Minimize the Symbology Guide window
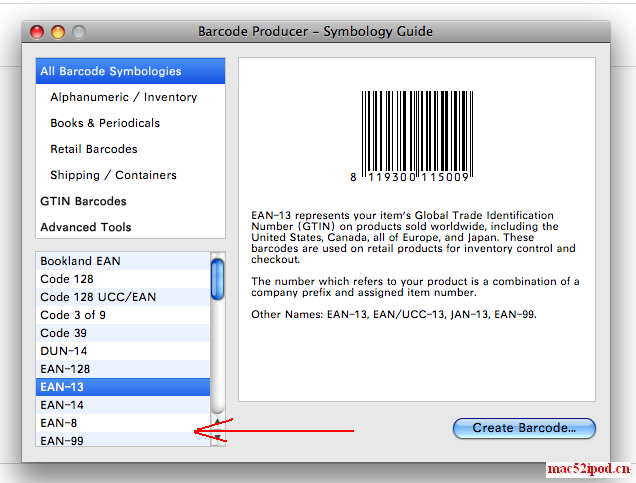Viewport: 636px width, 483px height. point(58,32)
